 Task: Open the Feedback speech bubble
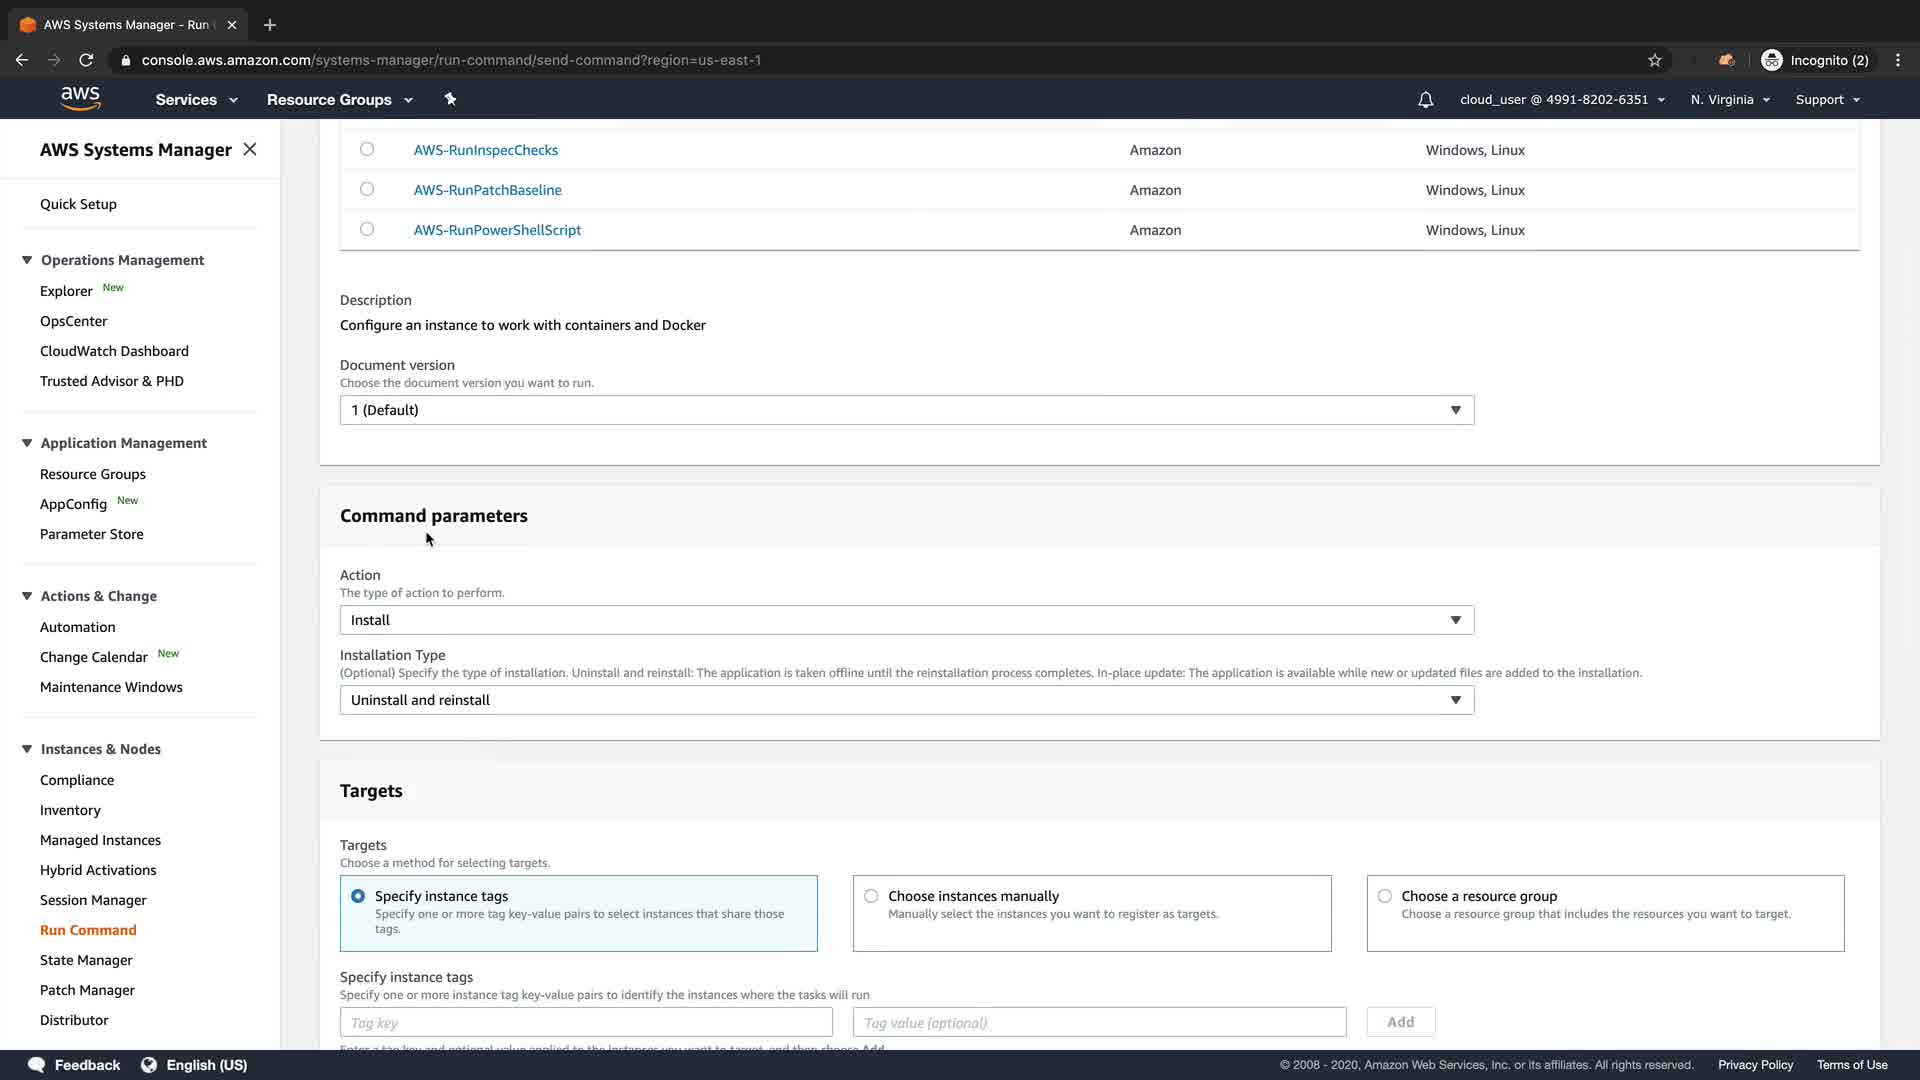coord(36,1065)
